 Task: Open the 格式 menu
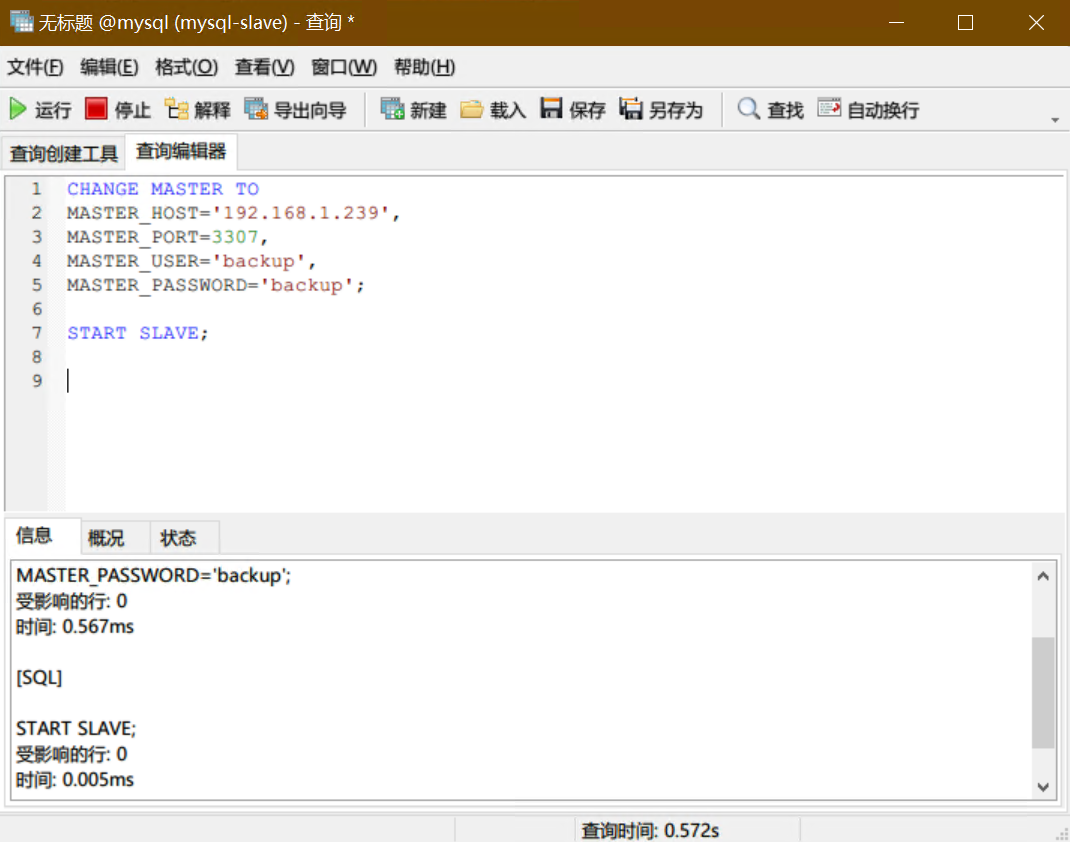pos(186,67)
